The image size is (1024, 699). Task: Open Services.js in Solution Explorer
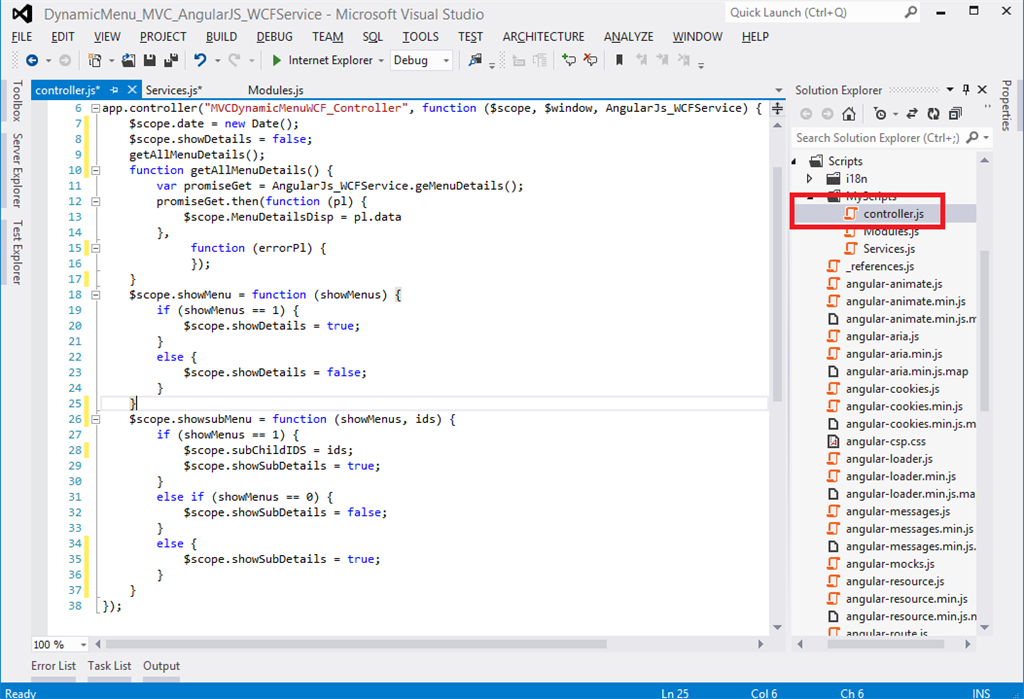coord(888,249)
